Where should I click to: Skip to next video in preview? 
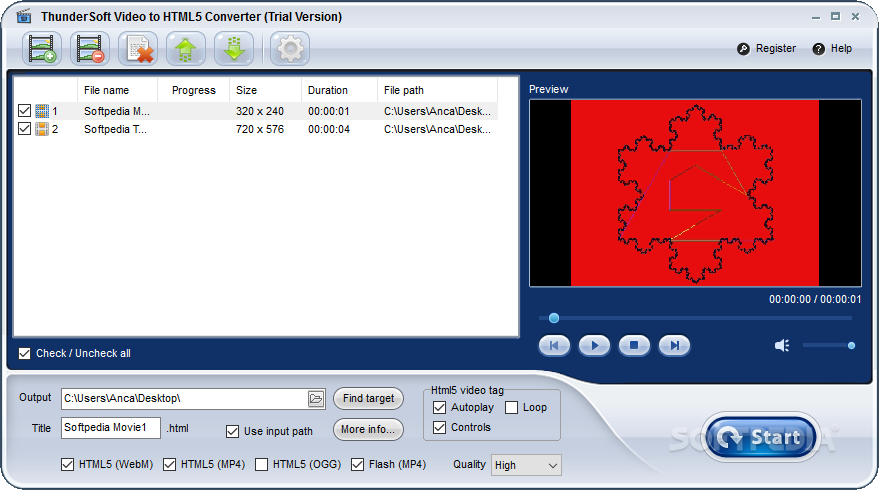[674, 345]
